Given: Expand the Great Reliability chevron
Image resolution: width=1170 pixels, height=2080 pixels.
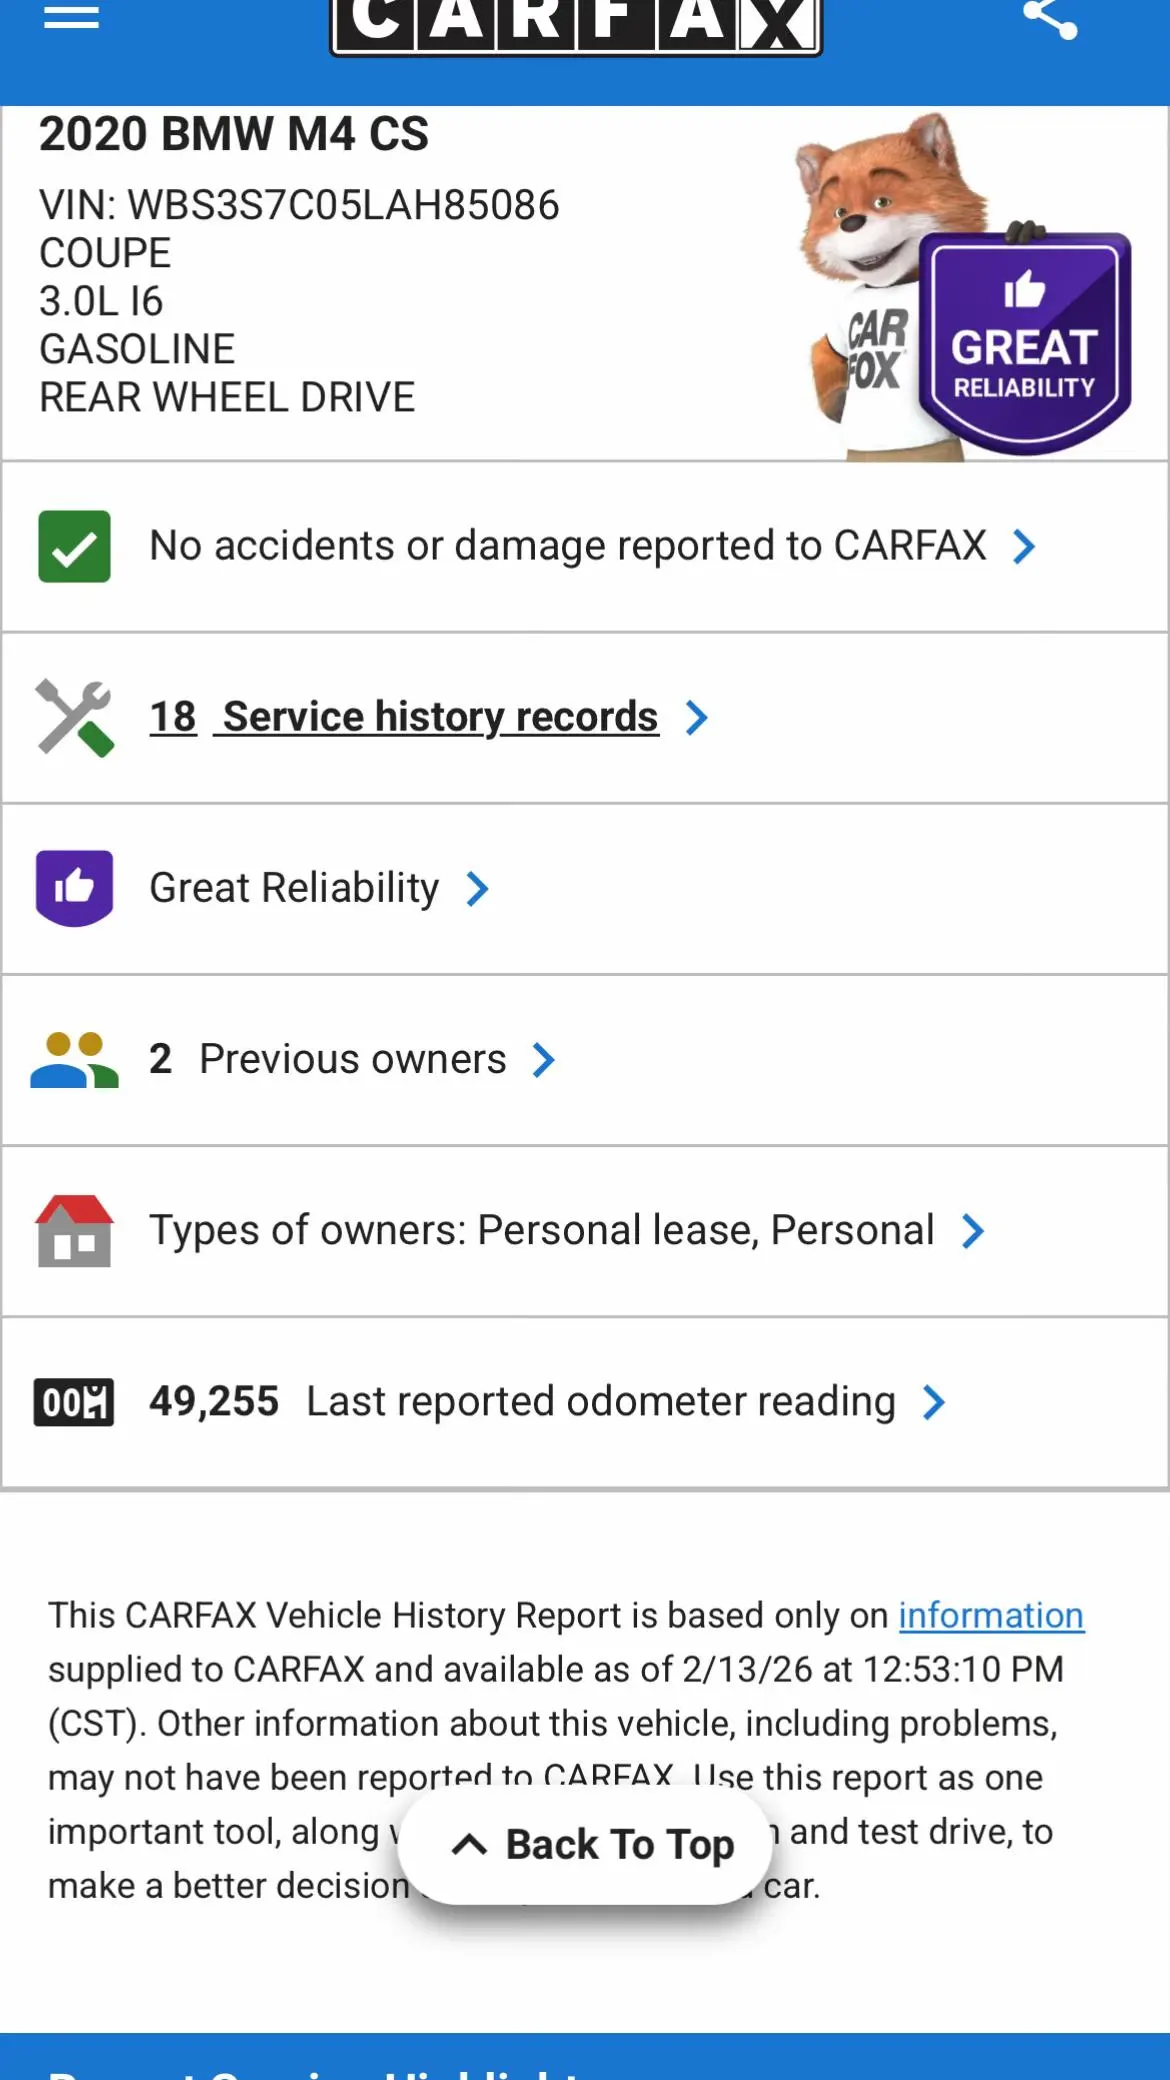Looking at the screenshot, I should point(477,889).
